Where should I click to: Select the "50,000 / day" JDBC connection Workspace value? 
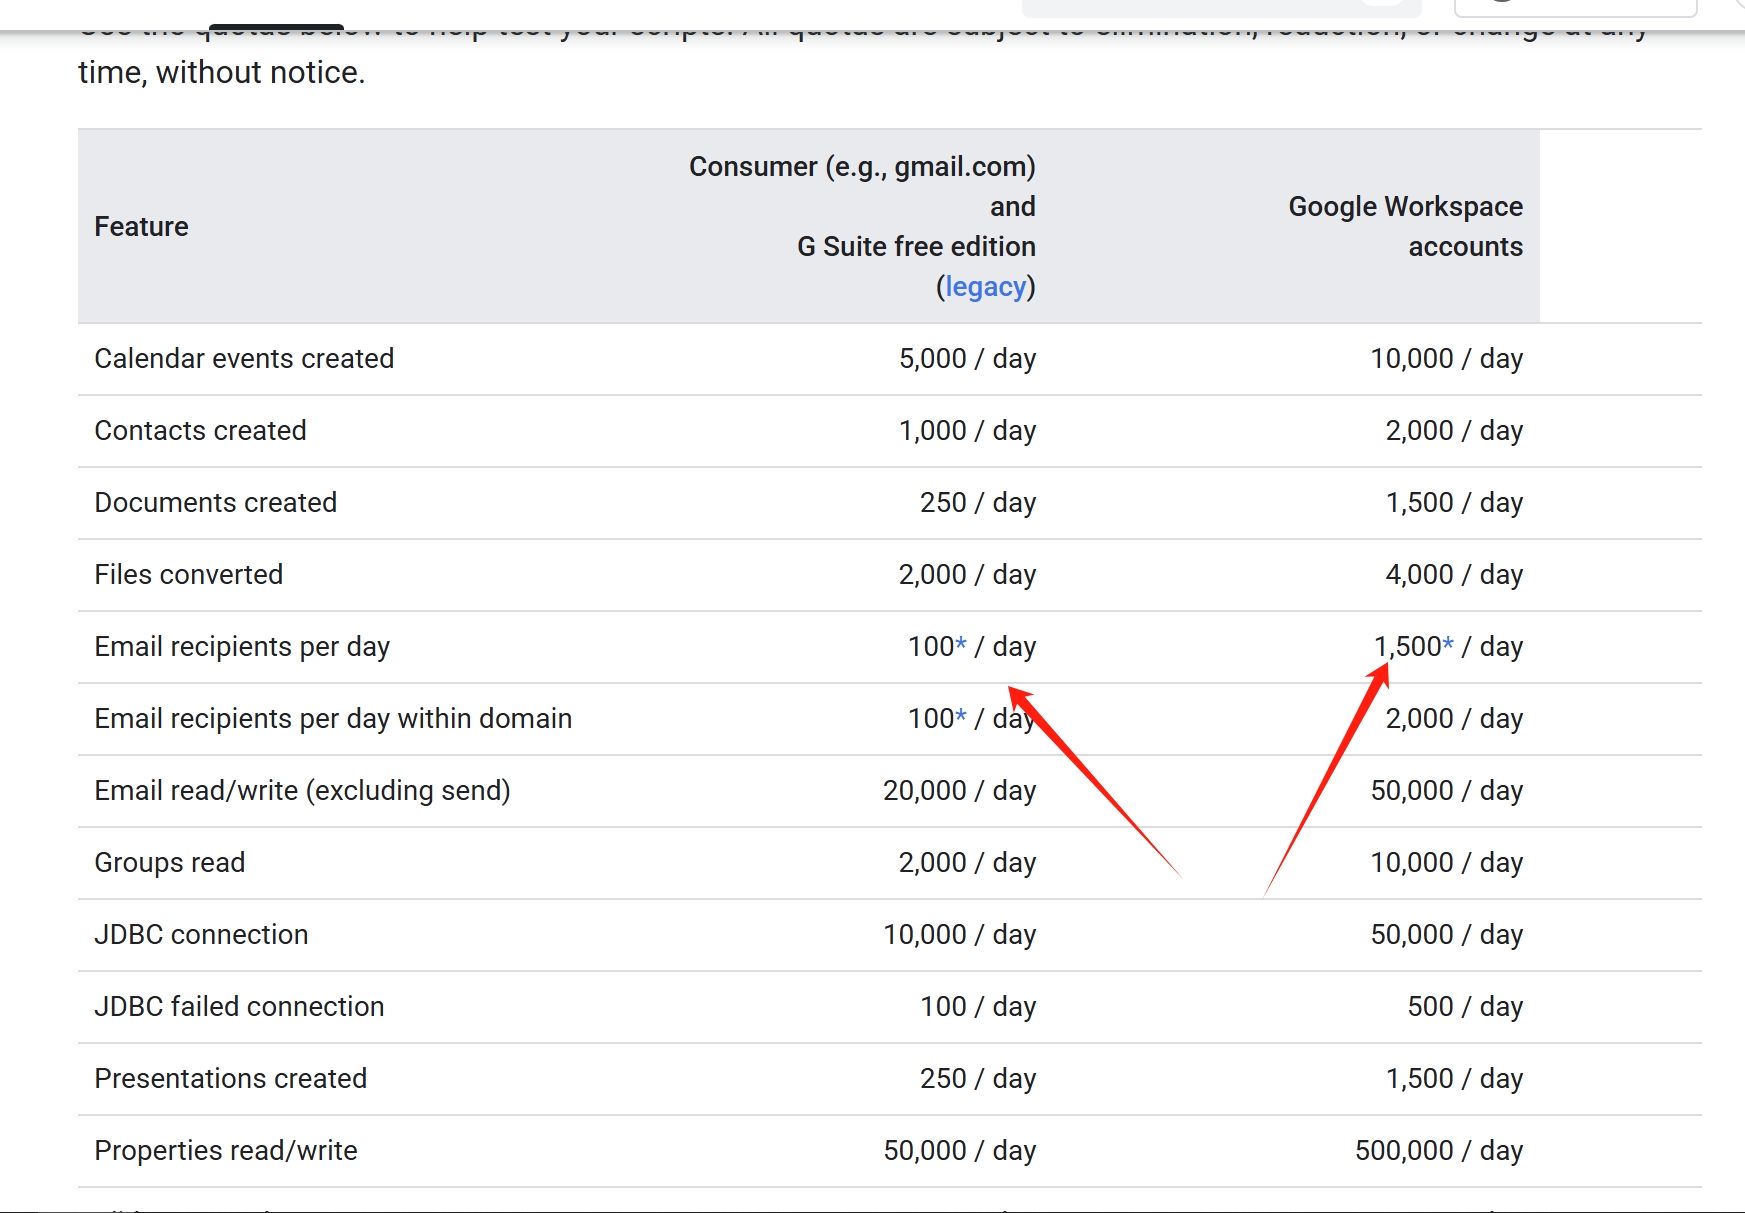tap(1446, 935)
